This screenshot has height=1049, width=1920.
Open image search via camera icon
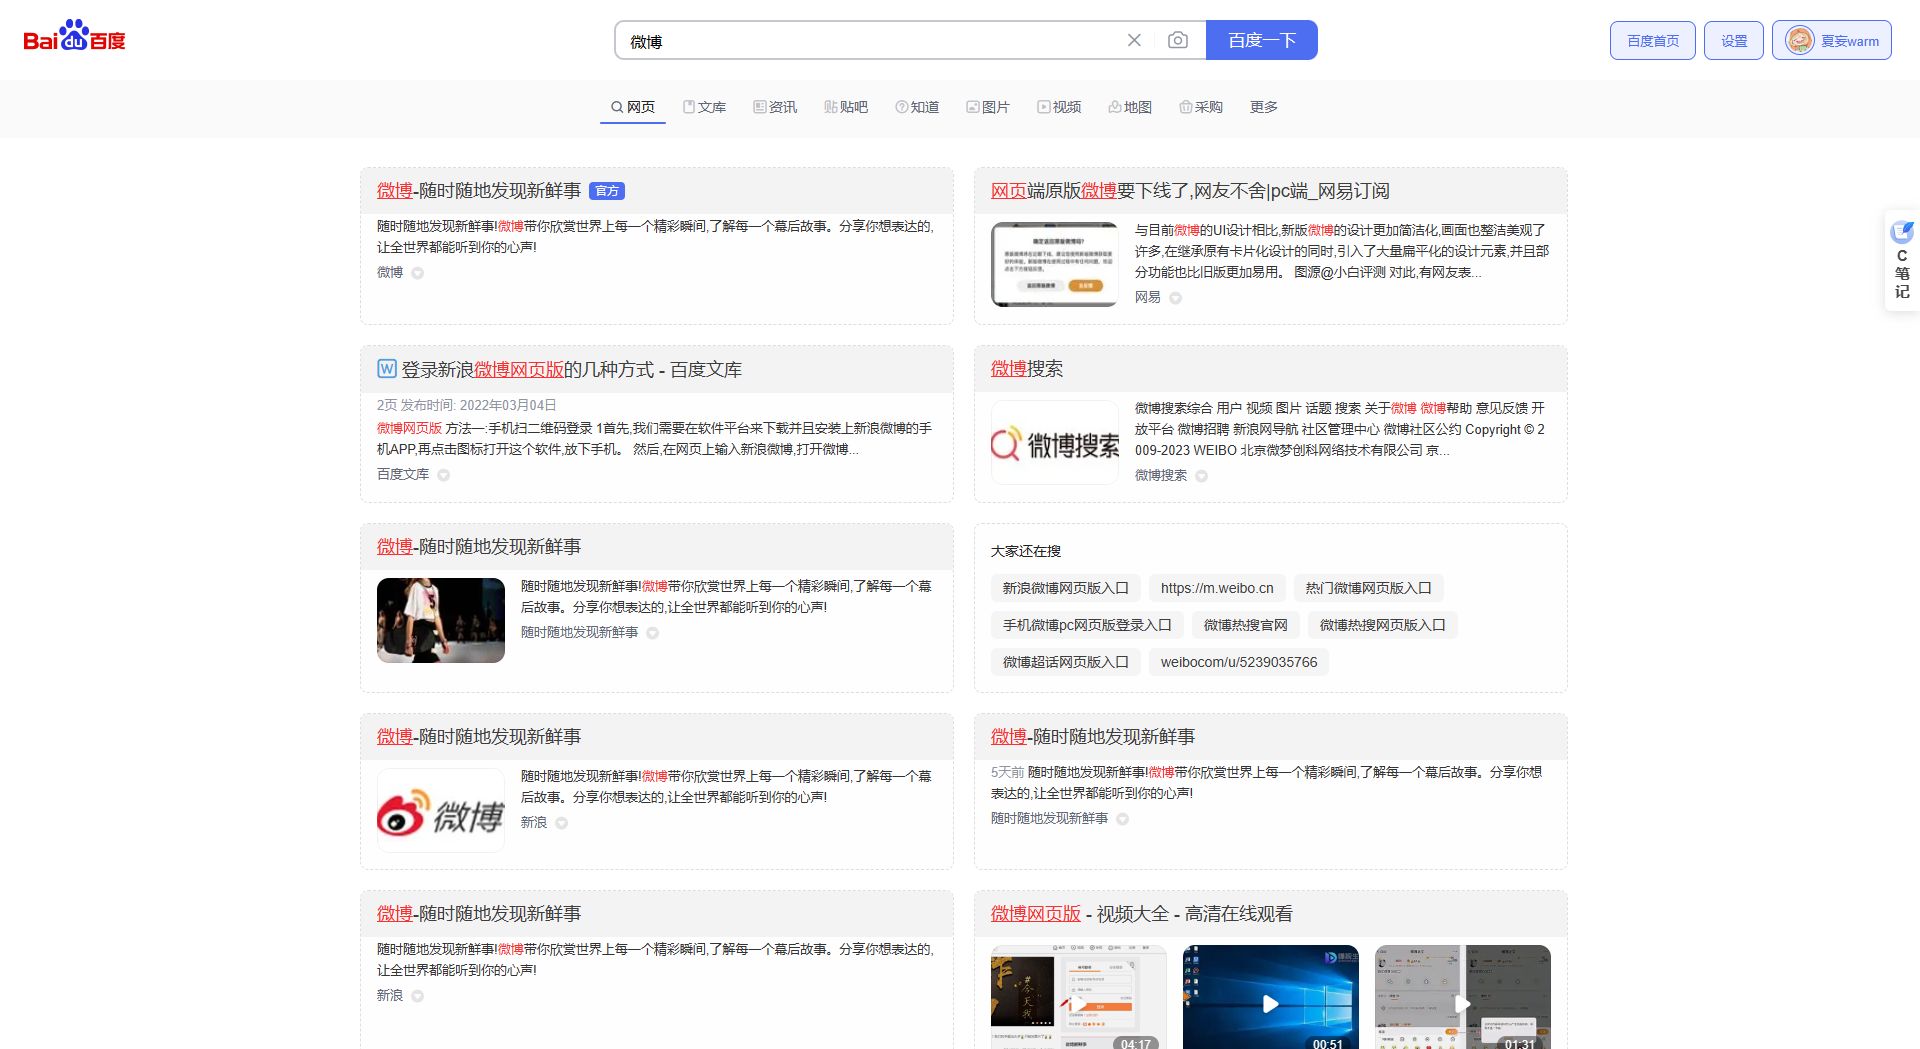(x=1178, y=40)
